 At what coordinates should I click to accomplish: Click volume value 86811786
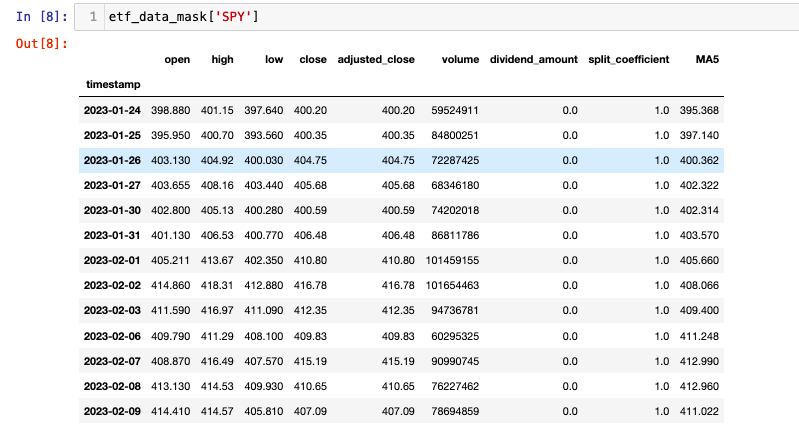point(455,235)
